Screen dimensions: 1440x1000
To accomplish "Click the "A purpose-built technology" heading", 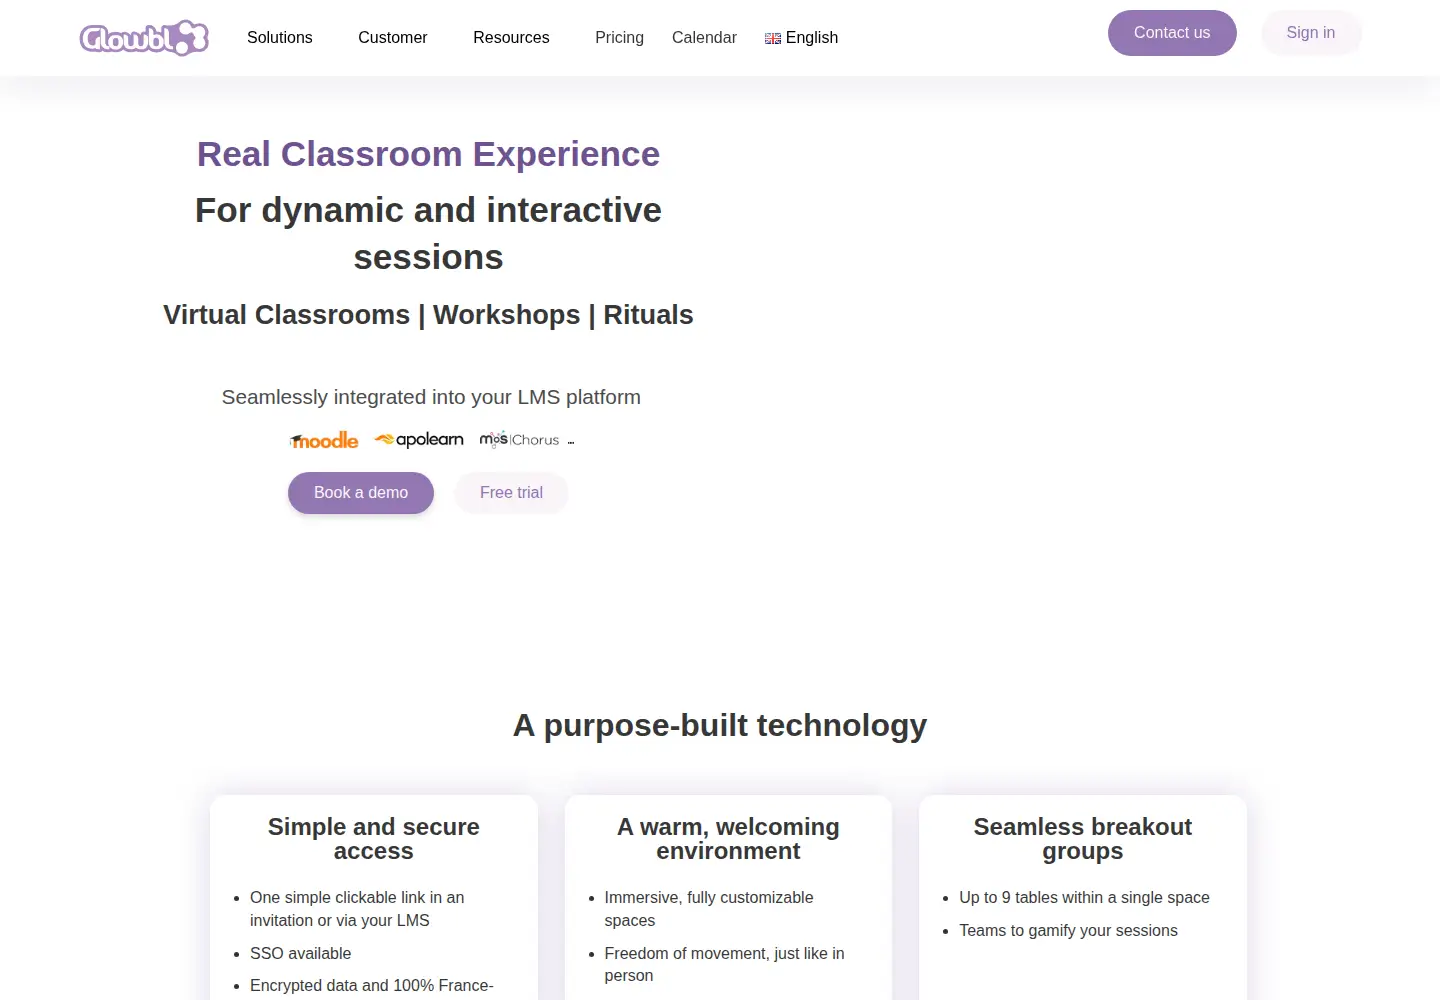I will tap(720, 725).
